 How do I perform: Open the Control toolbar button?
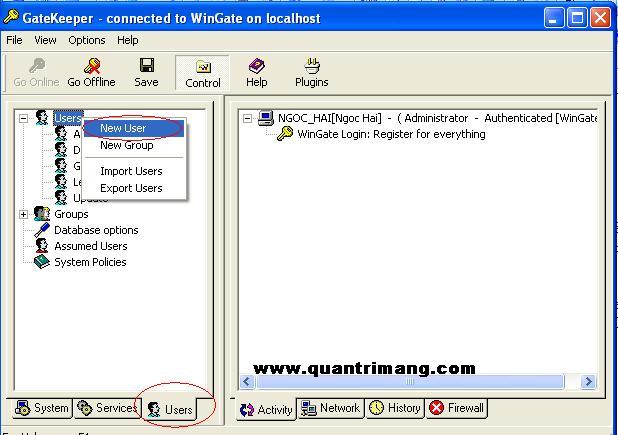click(203, 73)
